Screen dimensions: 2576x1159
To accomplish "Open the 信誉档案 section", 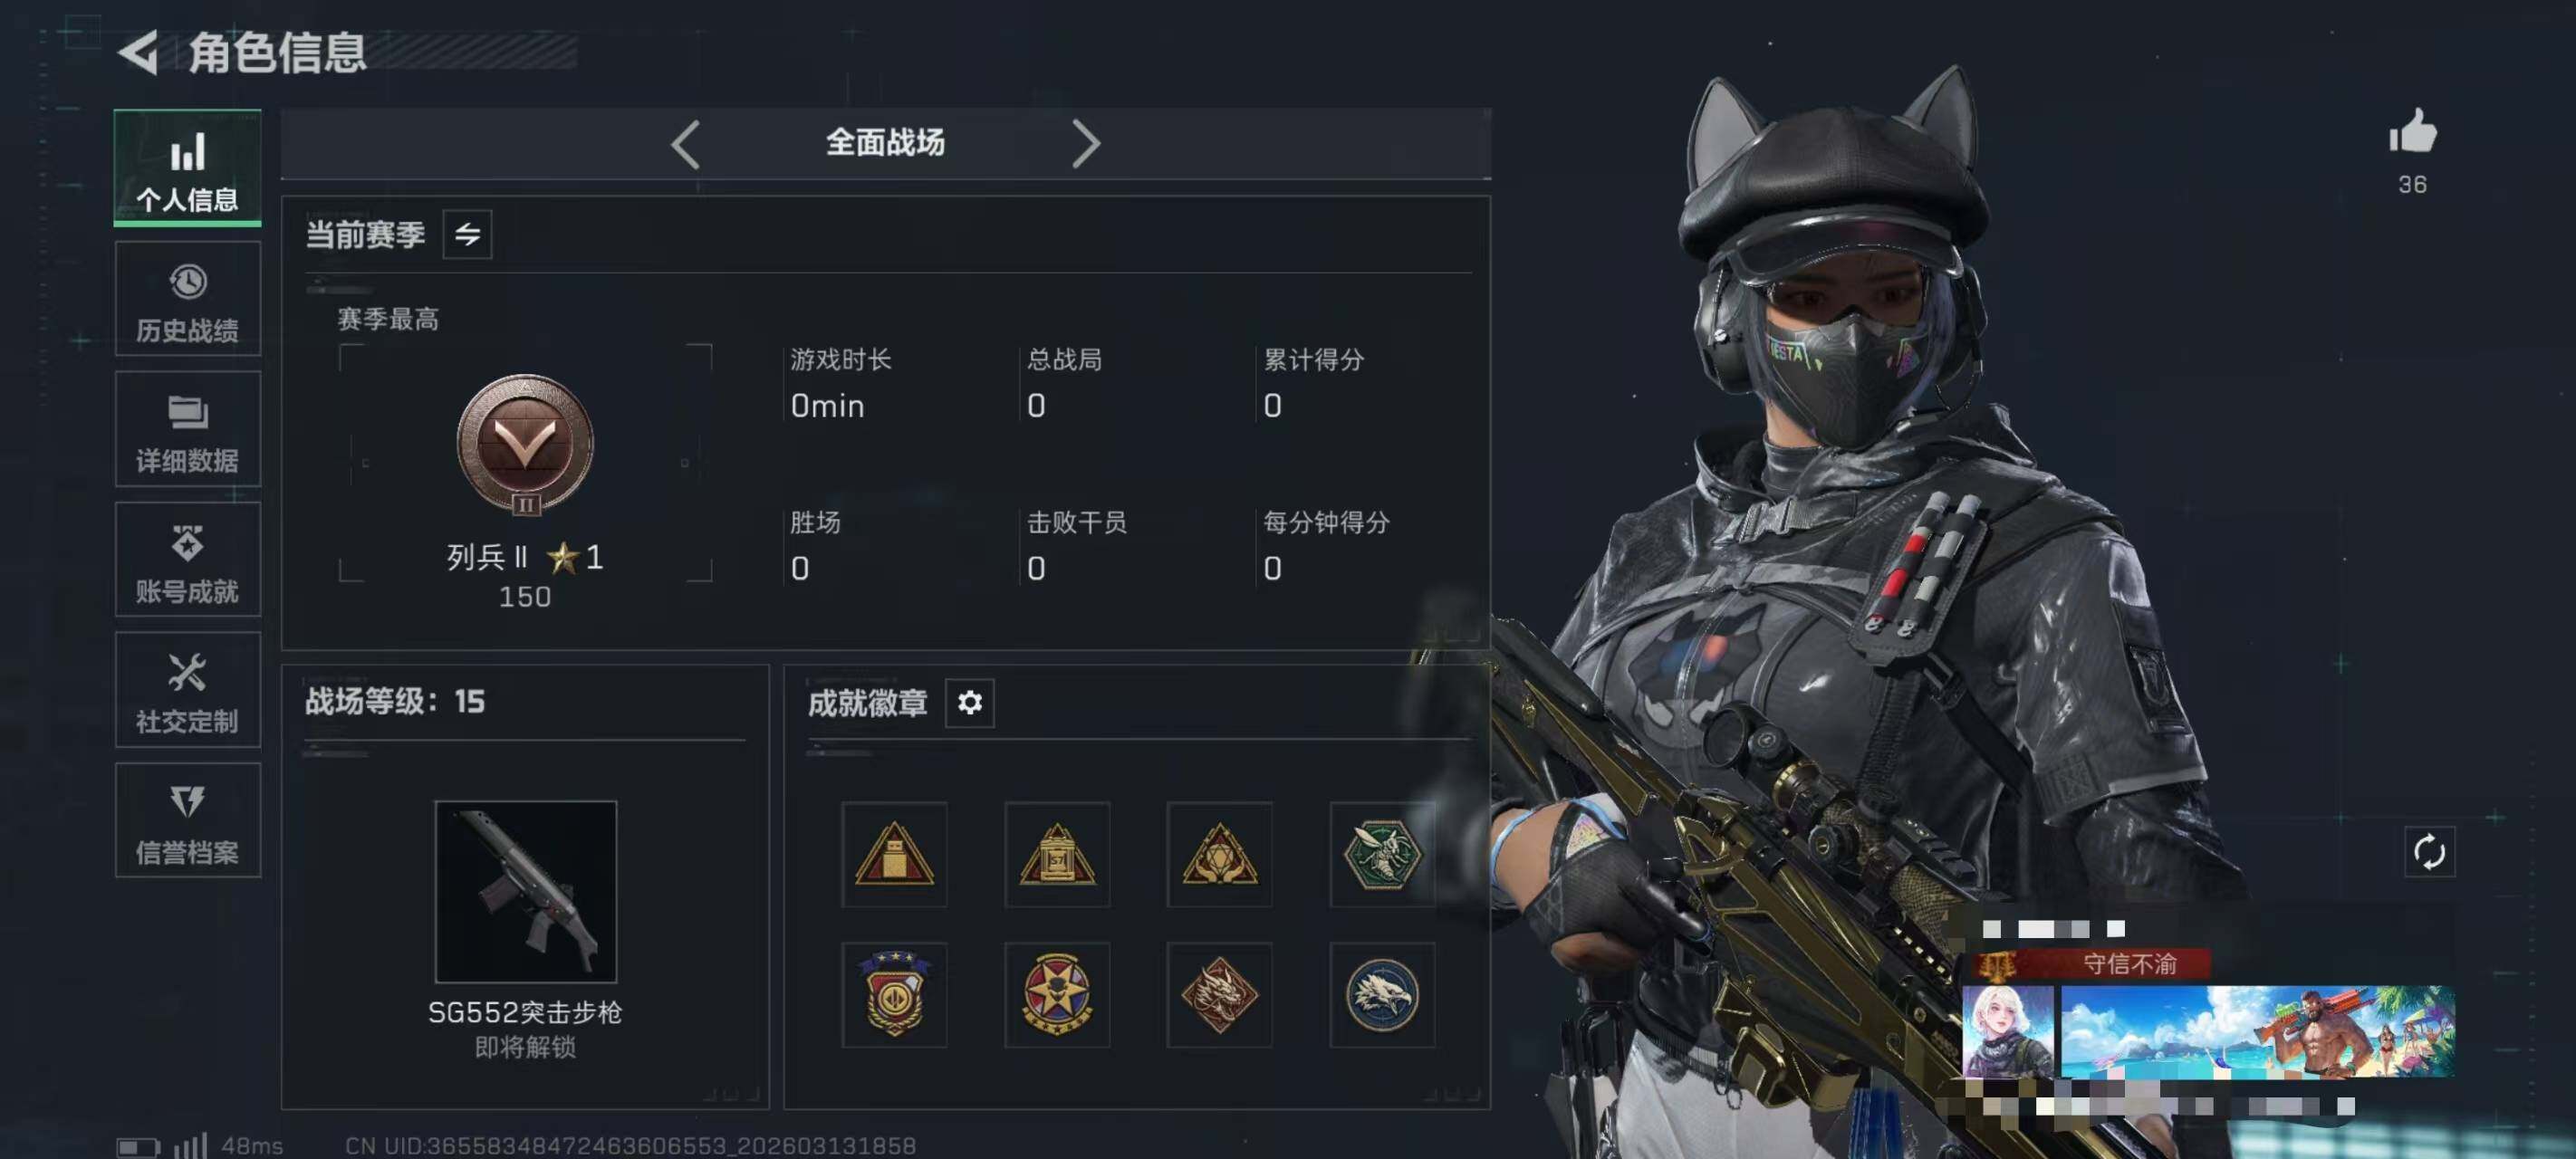I will click(188, 820).
